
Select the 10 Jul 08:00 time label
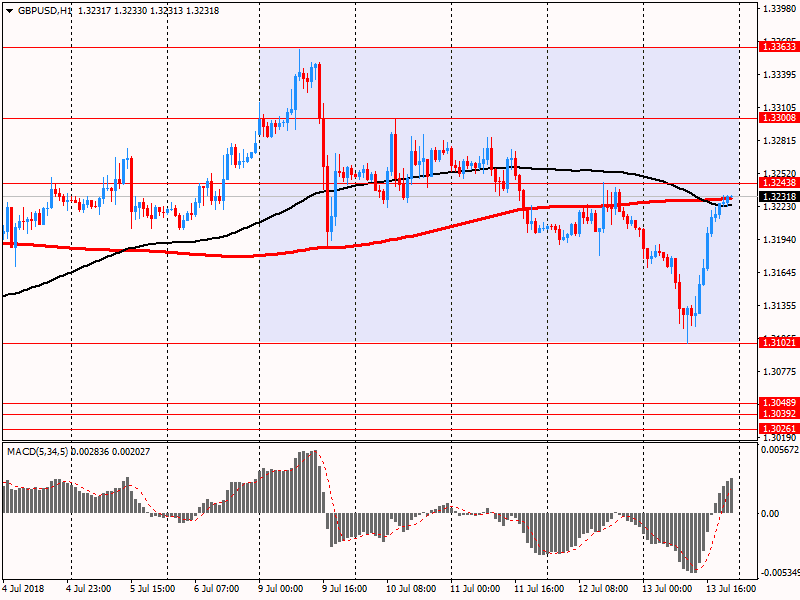[411, 589]
